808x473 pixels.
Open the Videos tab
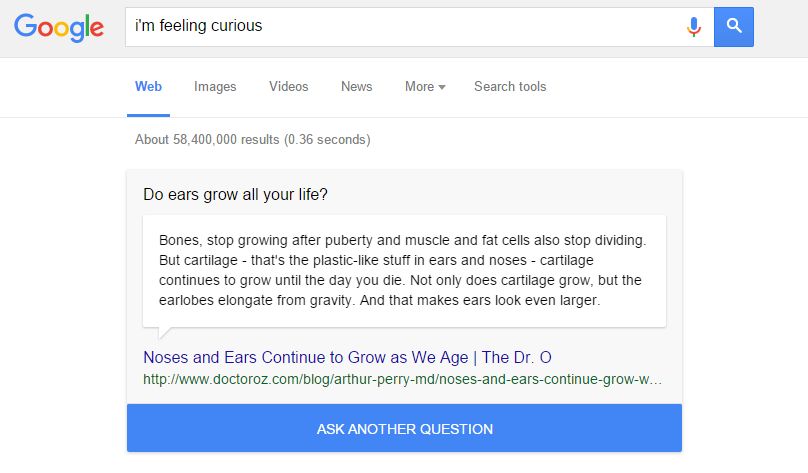coord(289,87)
